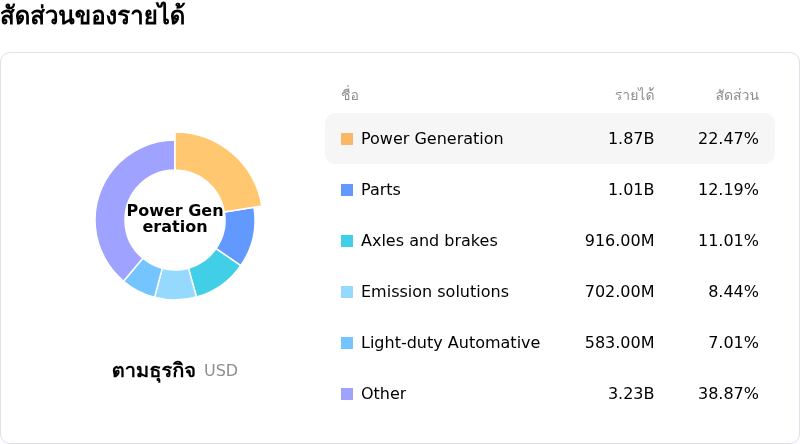The image size is (800, 444).
Task: Click the รายได้ column header
Action: tap(634, 96)
